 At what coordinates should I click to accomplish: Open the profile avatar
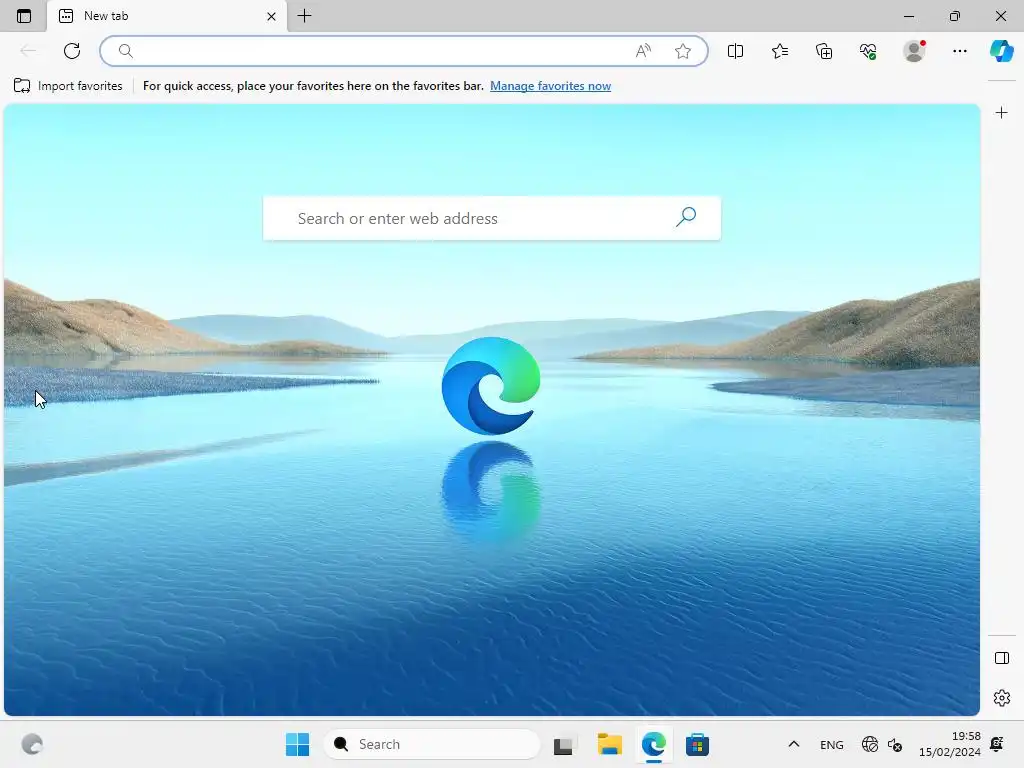click(x=914, y=51)
